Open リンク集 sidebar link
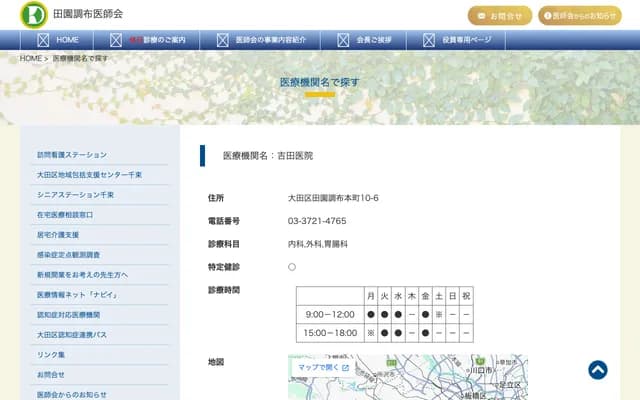 point(51,355)
